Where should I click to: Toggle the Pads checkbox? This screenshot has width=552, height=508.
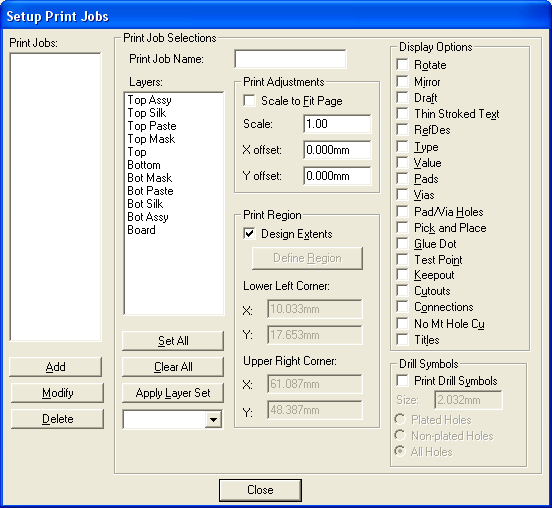[402, 178]
